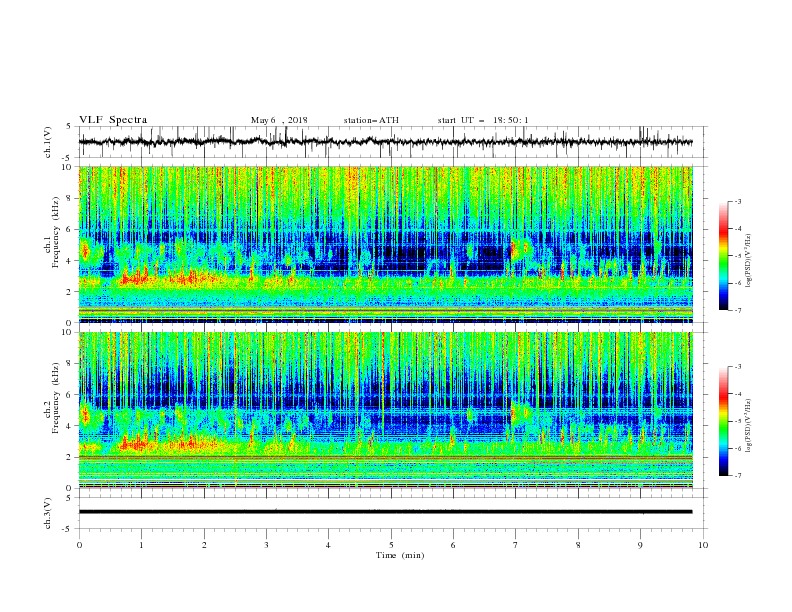Click the '8' kHz tick on ch.1 spectrogram axis
The image size is (792, 612).
(69, 198)
